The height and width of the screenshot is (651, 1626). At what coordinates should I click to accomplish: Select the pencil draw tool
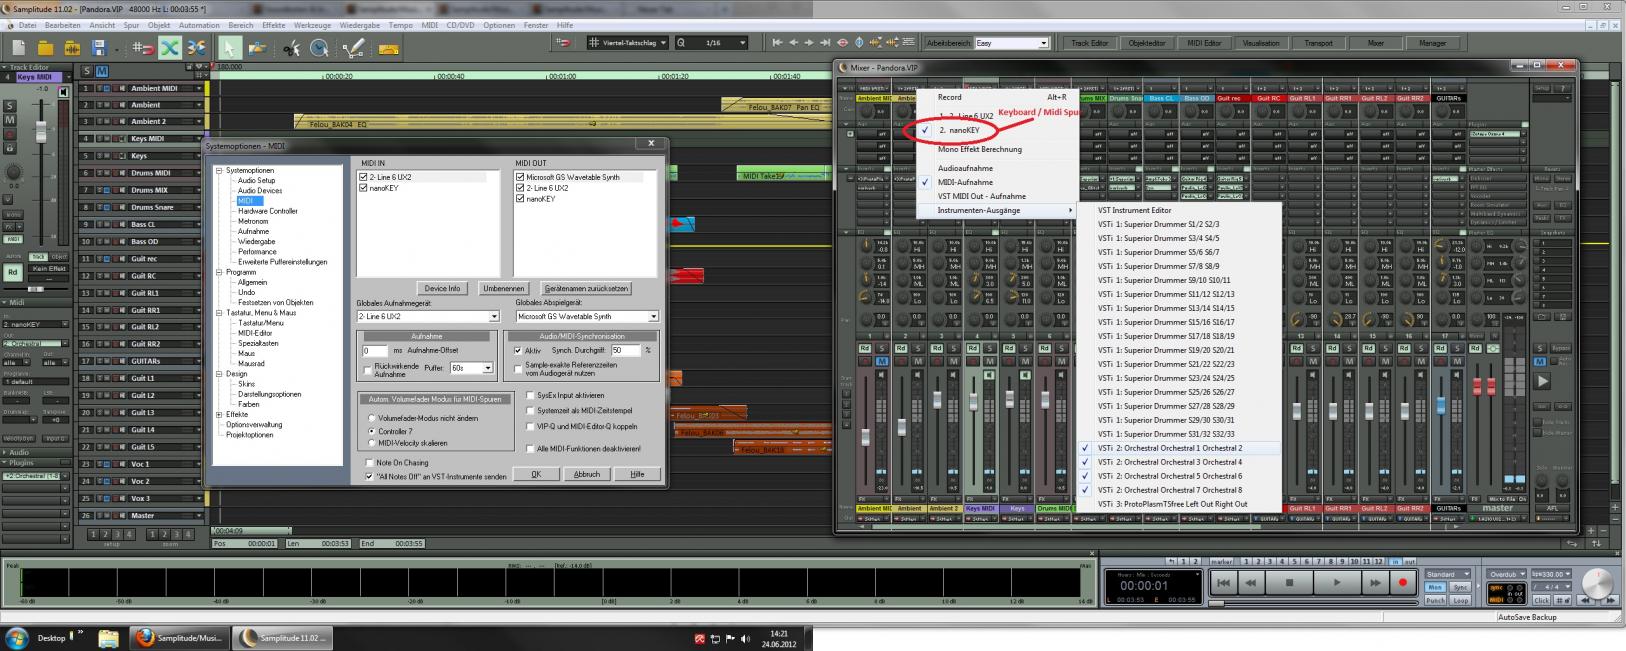click(353, 47)
